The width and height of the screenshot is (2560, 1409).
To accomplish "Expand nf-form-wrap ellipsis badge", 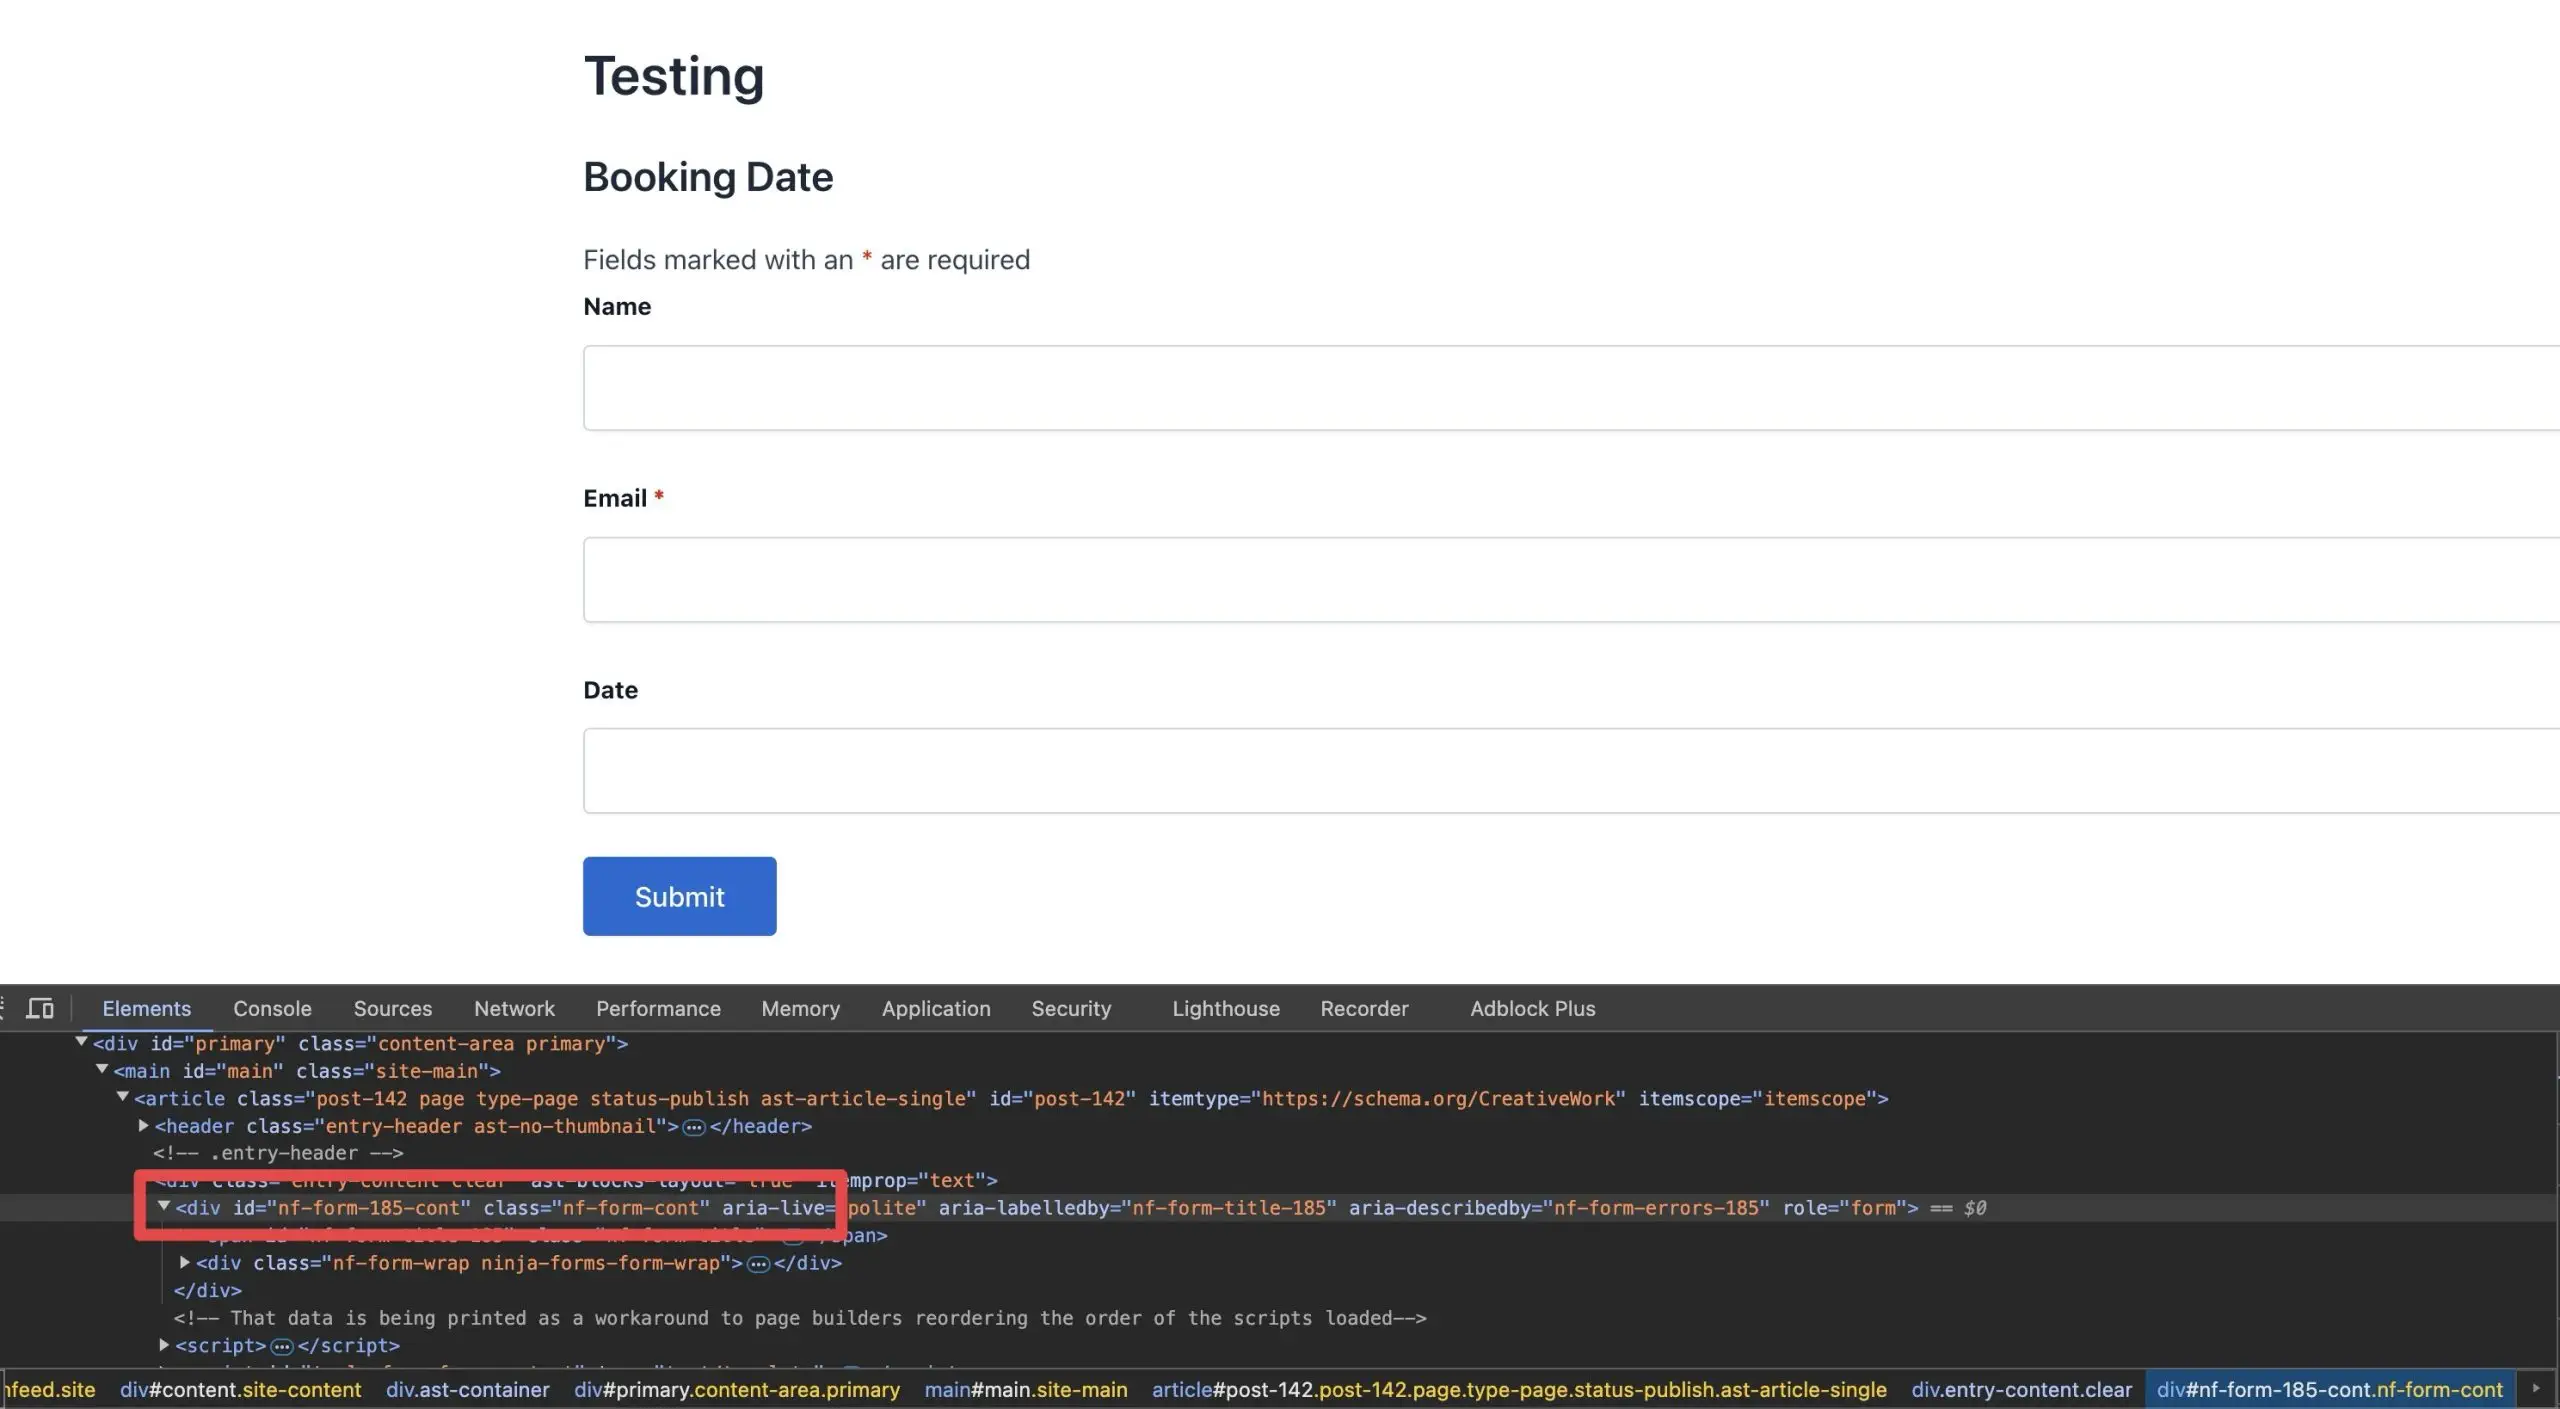I will coord(759,1264).
